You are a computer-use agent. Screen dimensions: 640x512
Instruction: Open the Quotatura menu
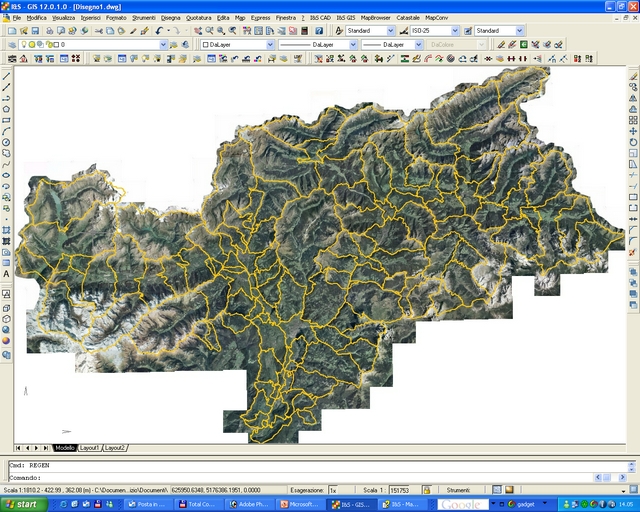[x=198, y=17]
